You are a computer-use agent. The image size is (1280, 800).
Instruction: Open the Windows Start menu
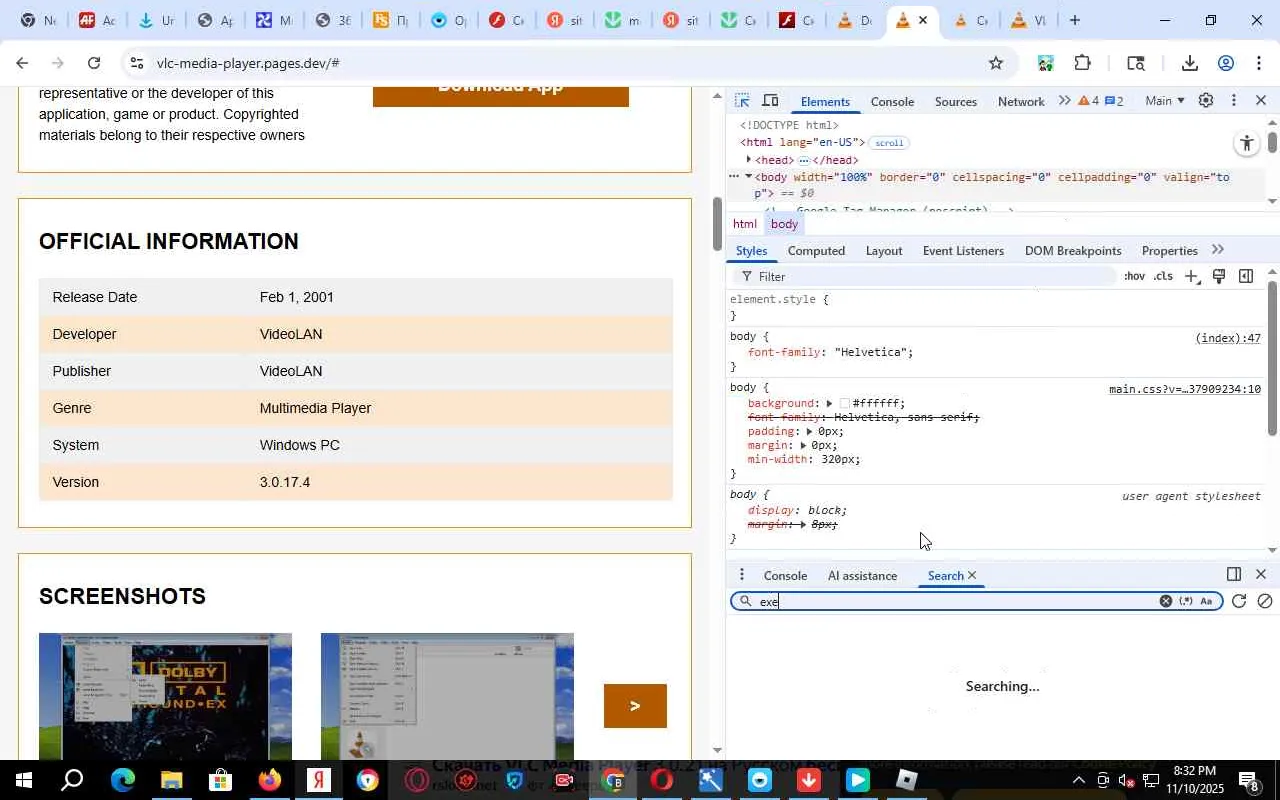24,780
